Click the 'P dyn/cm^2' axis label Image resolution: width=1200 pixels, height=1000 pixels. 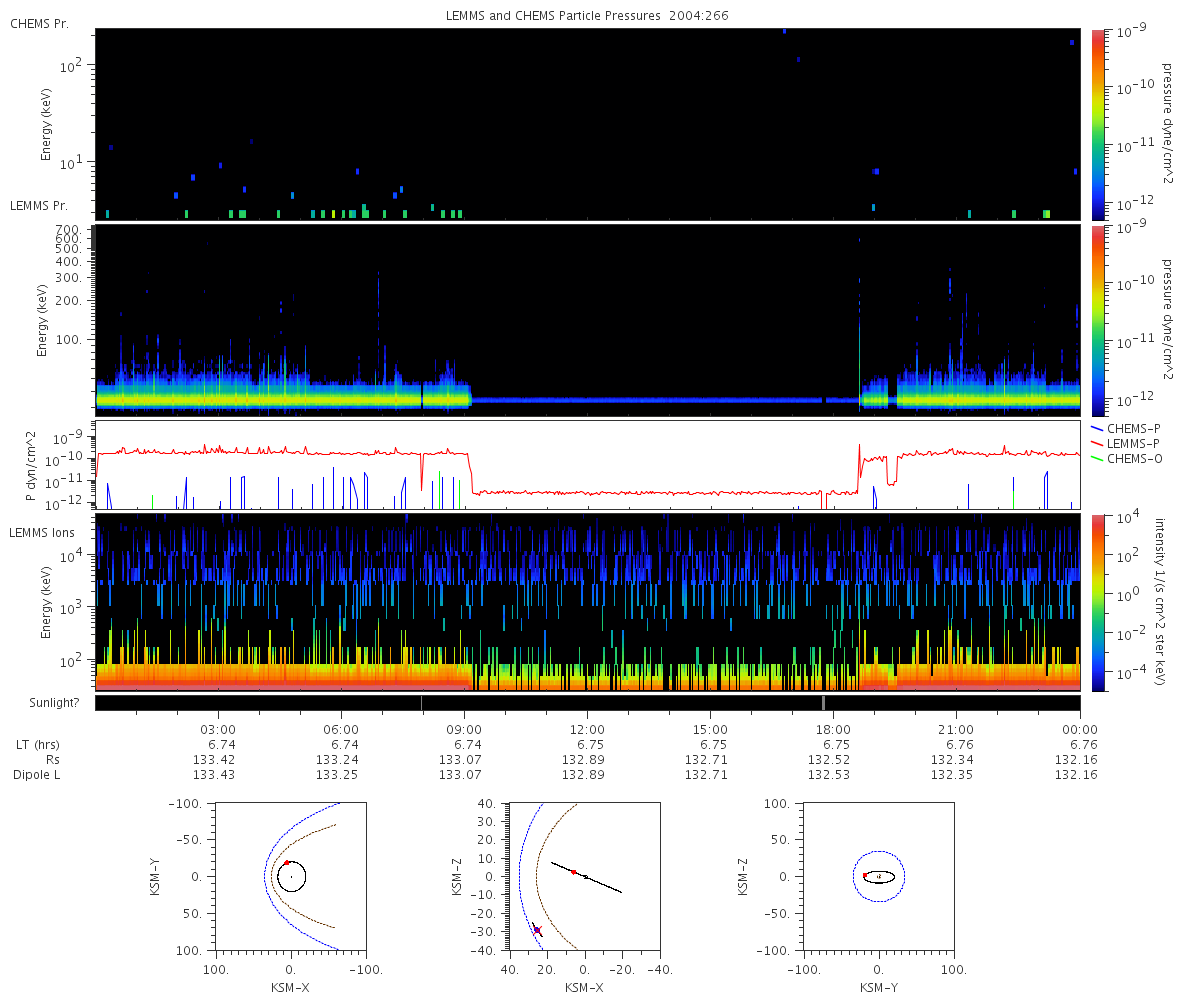click(31, 465)
